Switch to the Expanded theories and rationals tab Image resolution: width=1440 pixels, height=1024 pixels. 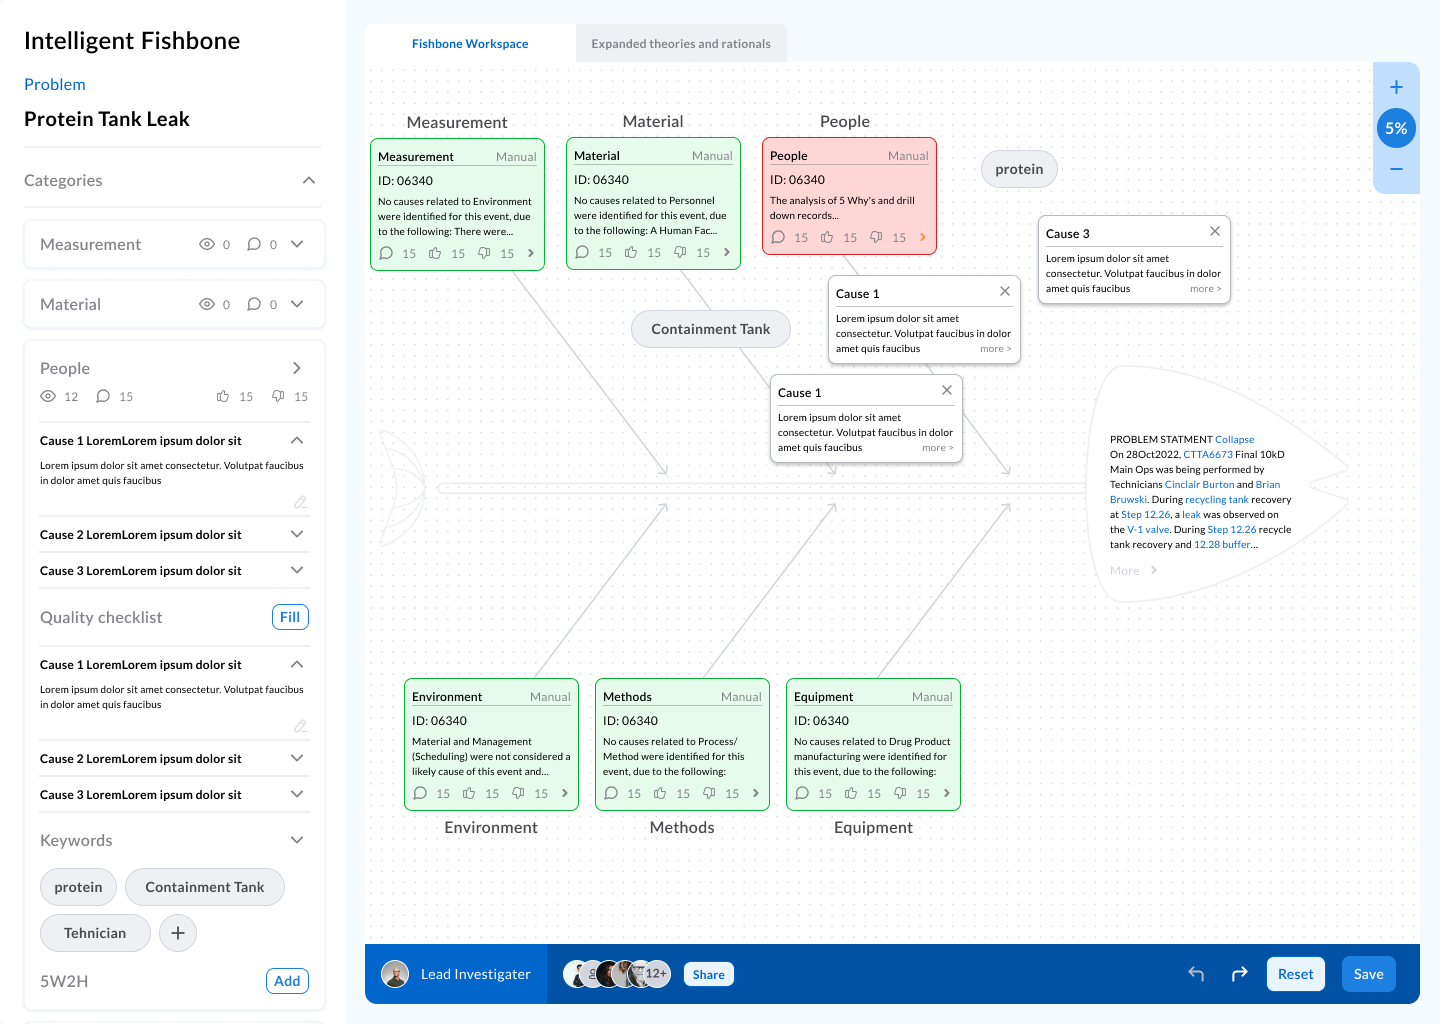(681, 43)
